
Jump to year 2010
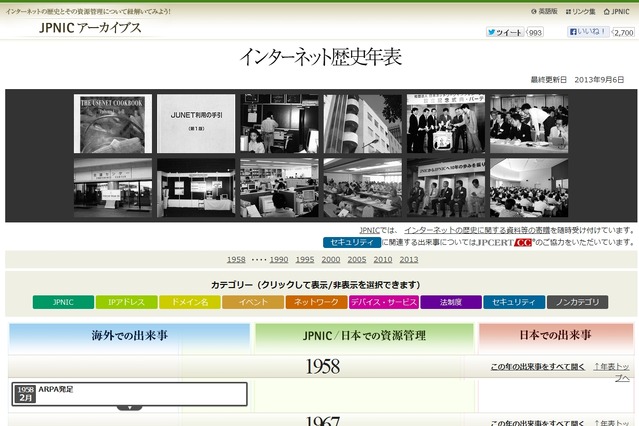click(x=383, y=260)
